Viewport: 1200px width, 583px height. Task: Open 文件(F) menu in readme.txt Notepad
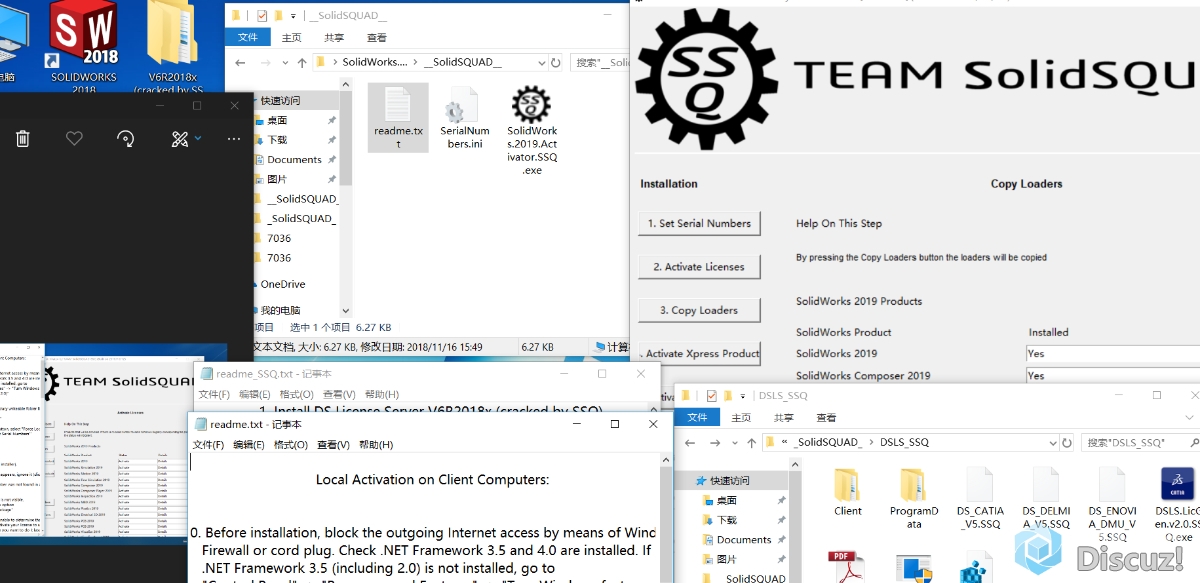tap(208, 445)
